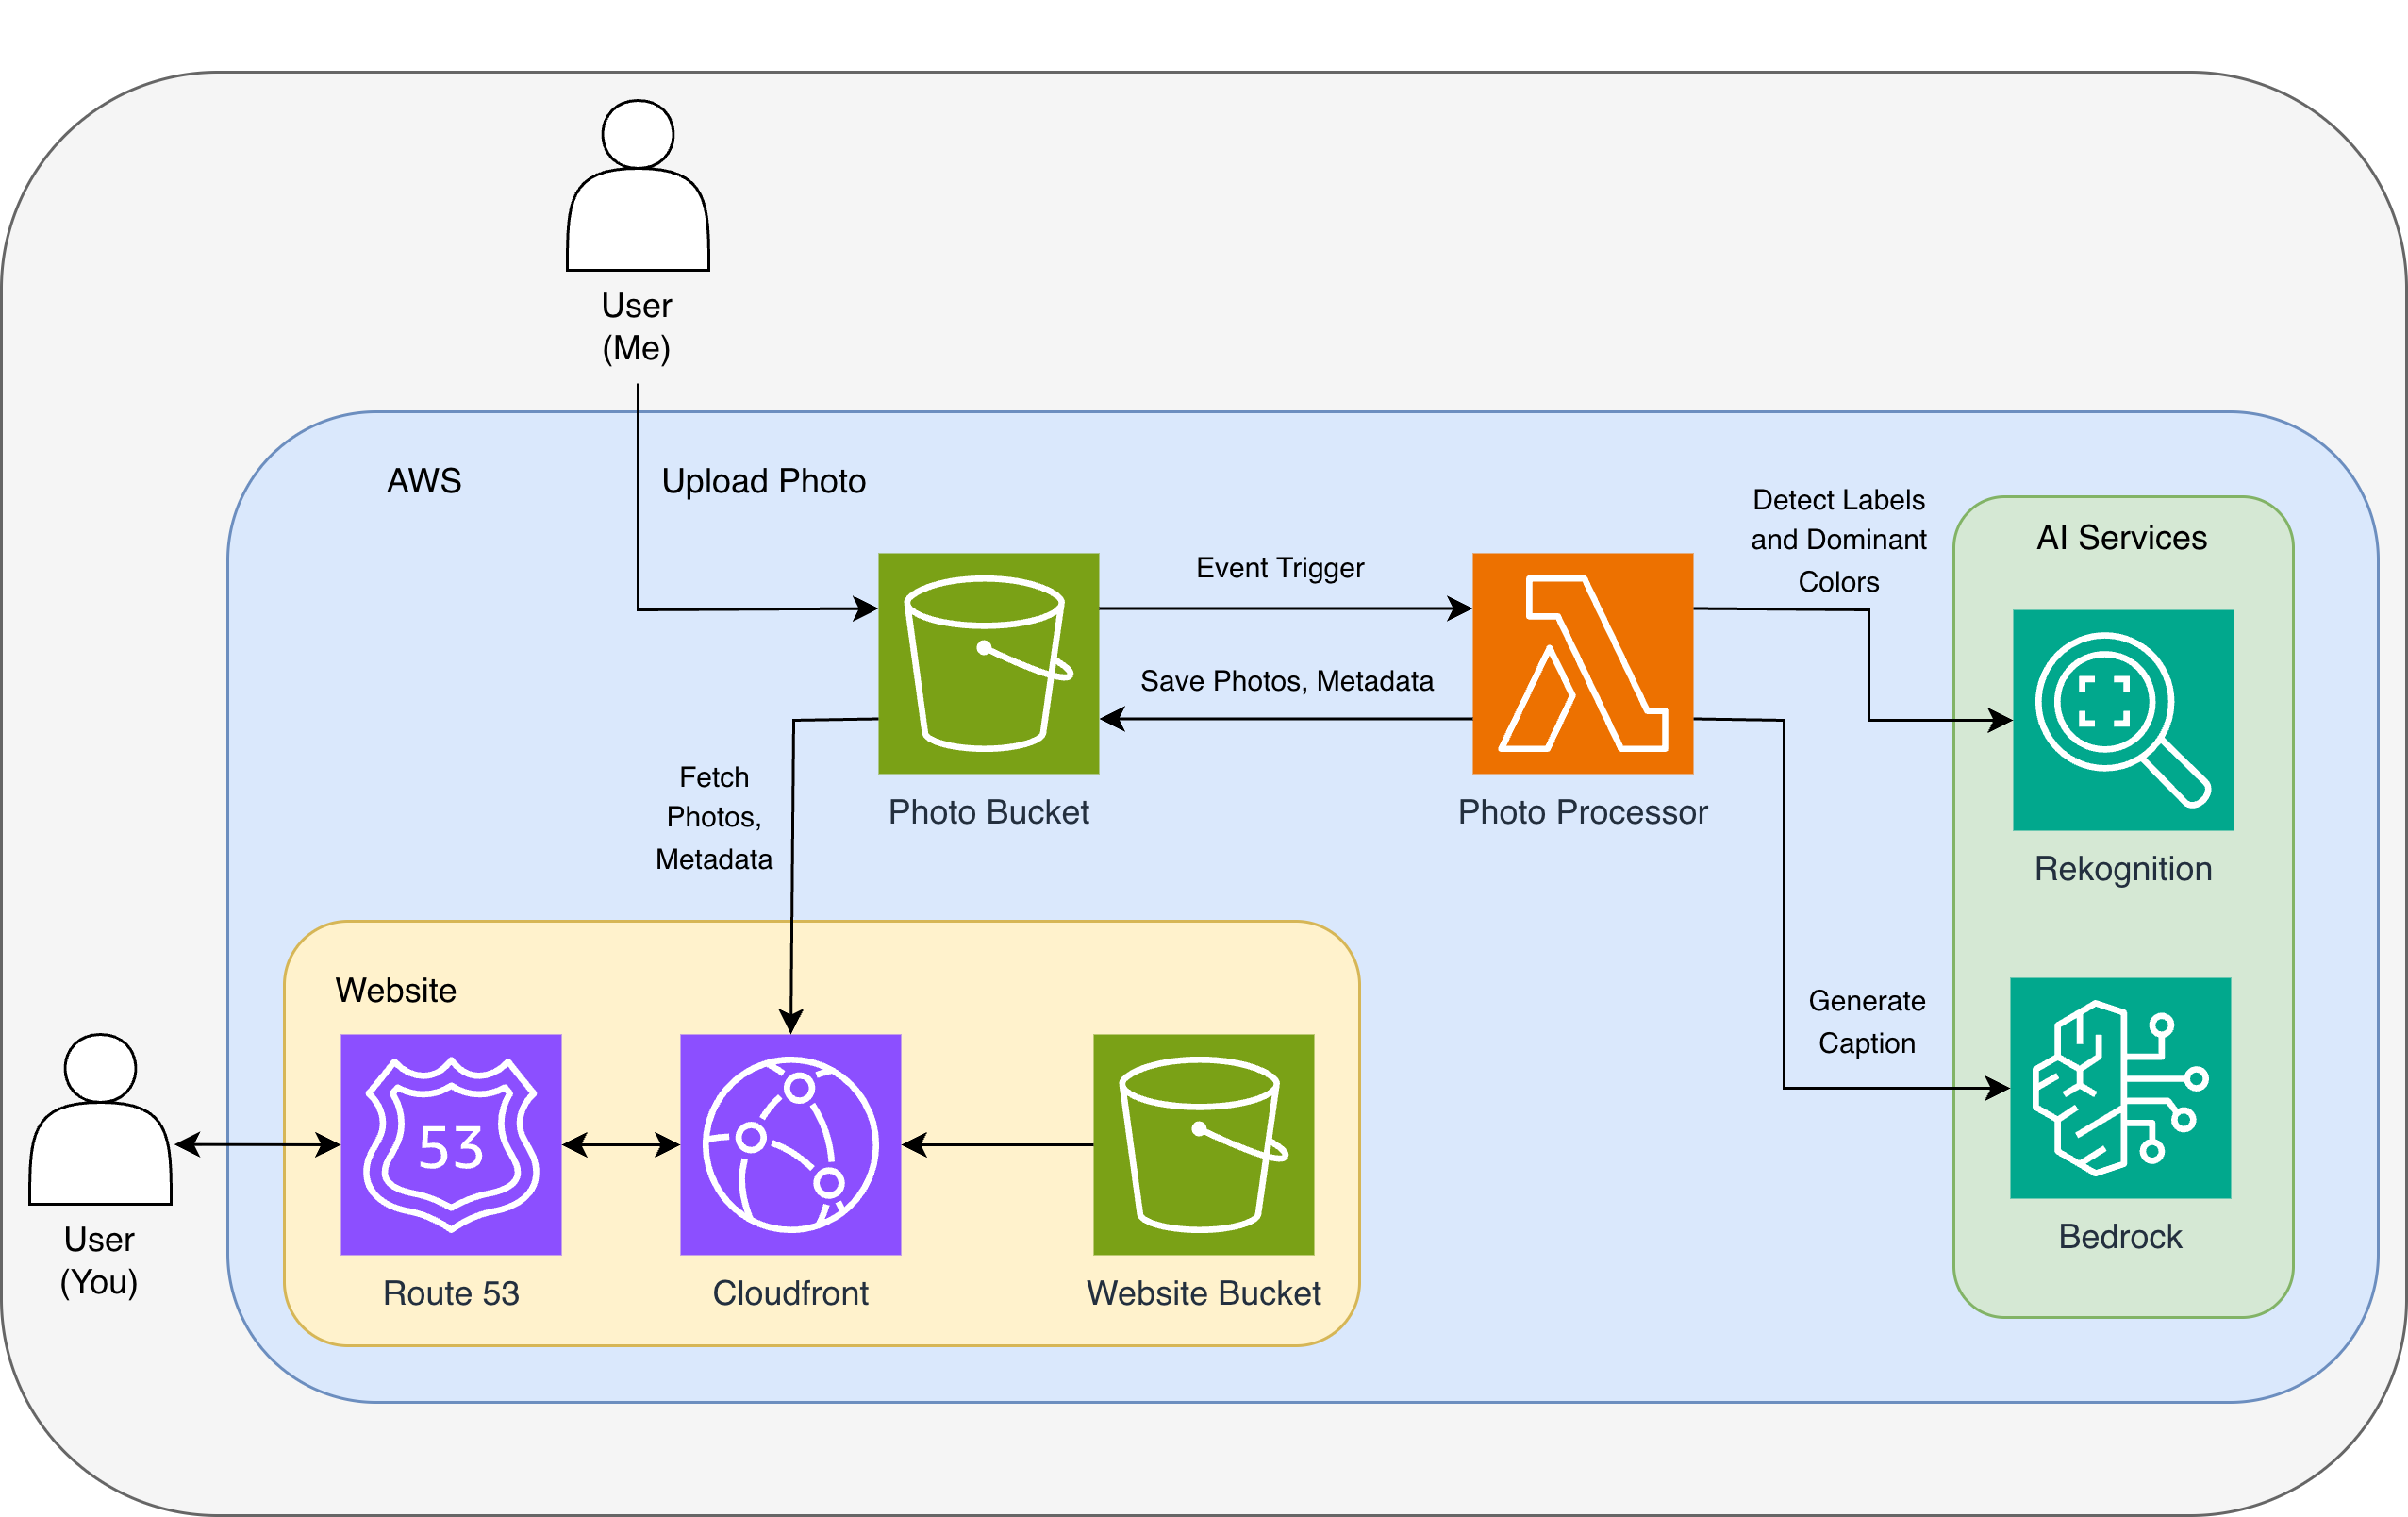Click the Save Photos, Metadata text
The image size is (2408, 1517).
point(1287,681)
